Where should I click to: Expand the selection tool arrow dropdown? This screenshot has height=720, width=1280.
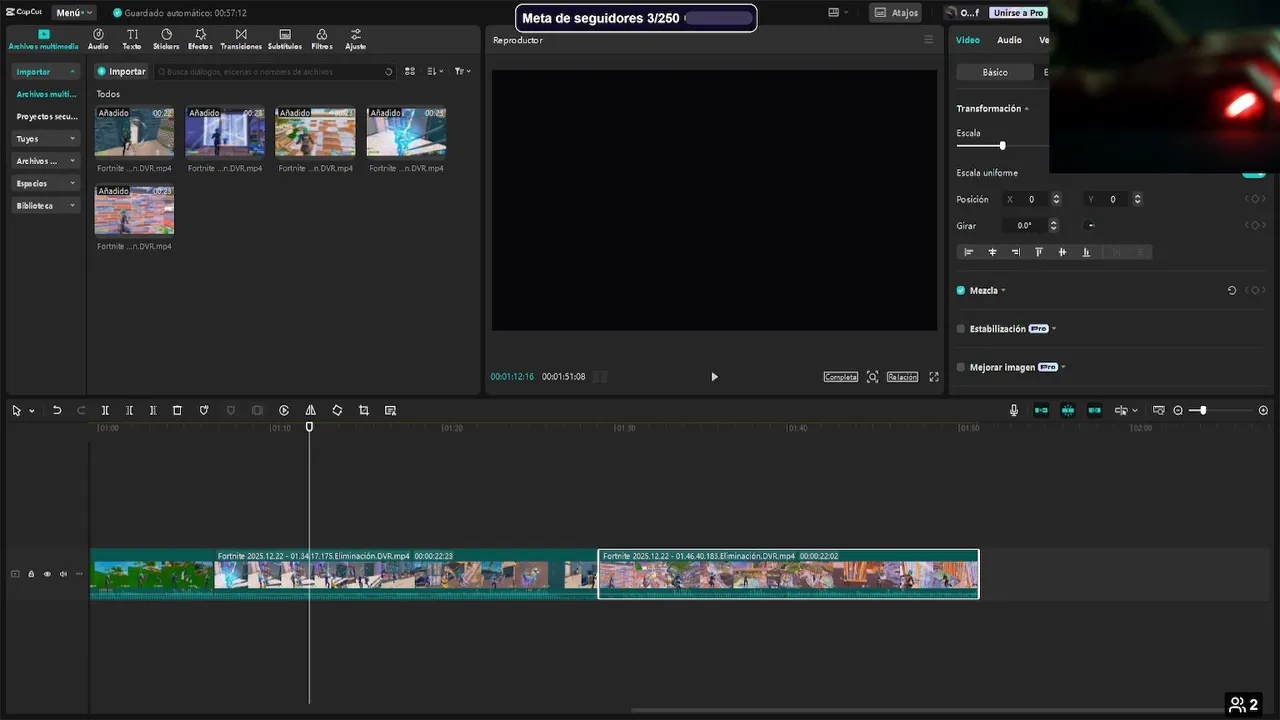tap(32, 411)
